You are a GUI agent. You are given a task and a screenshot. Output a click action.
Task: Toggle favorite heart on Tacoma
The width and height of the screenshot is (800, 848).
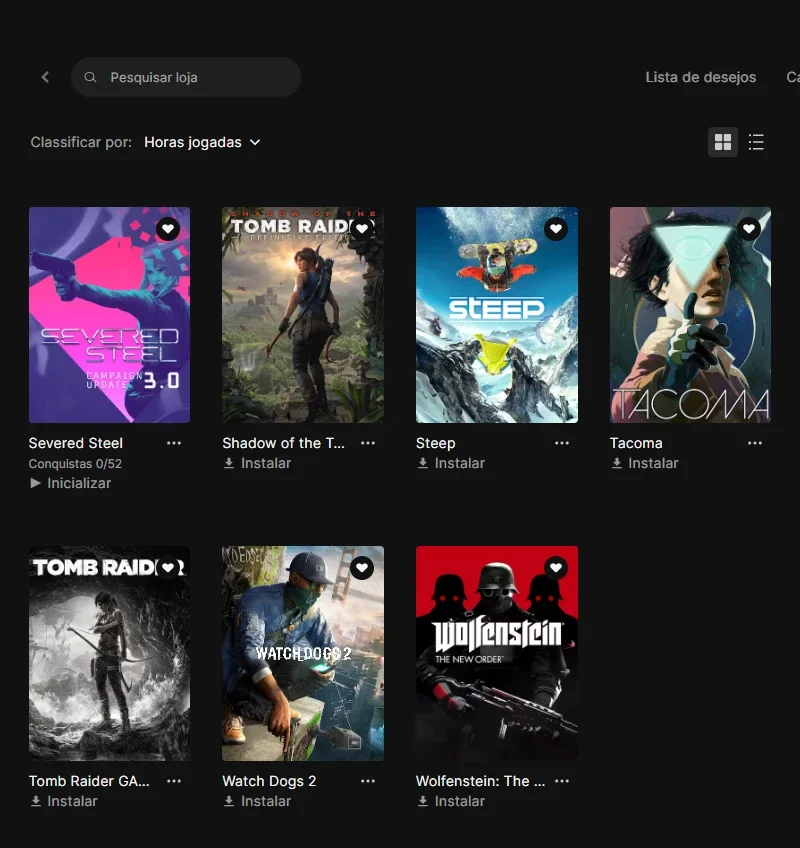749,229
